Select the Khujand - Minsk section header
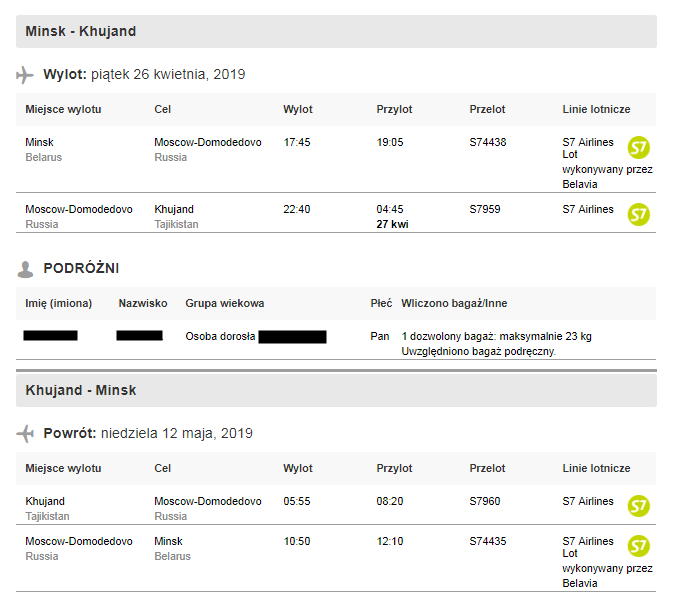Screen dimensions: 673x601 coord(336,390)
